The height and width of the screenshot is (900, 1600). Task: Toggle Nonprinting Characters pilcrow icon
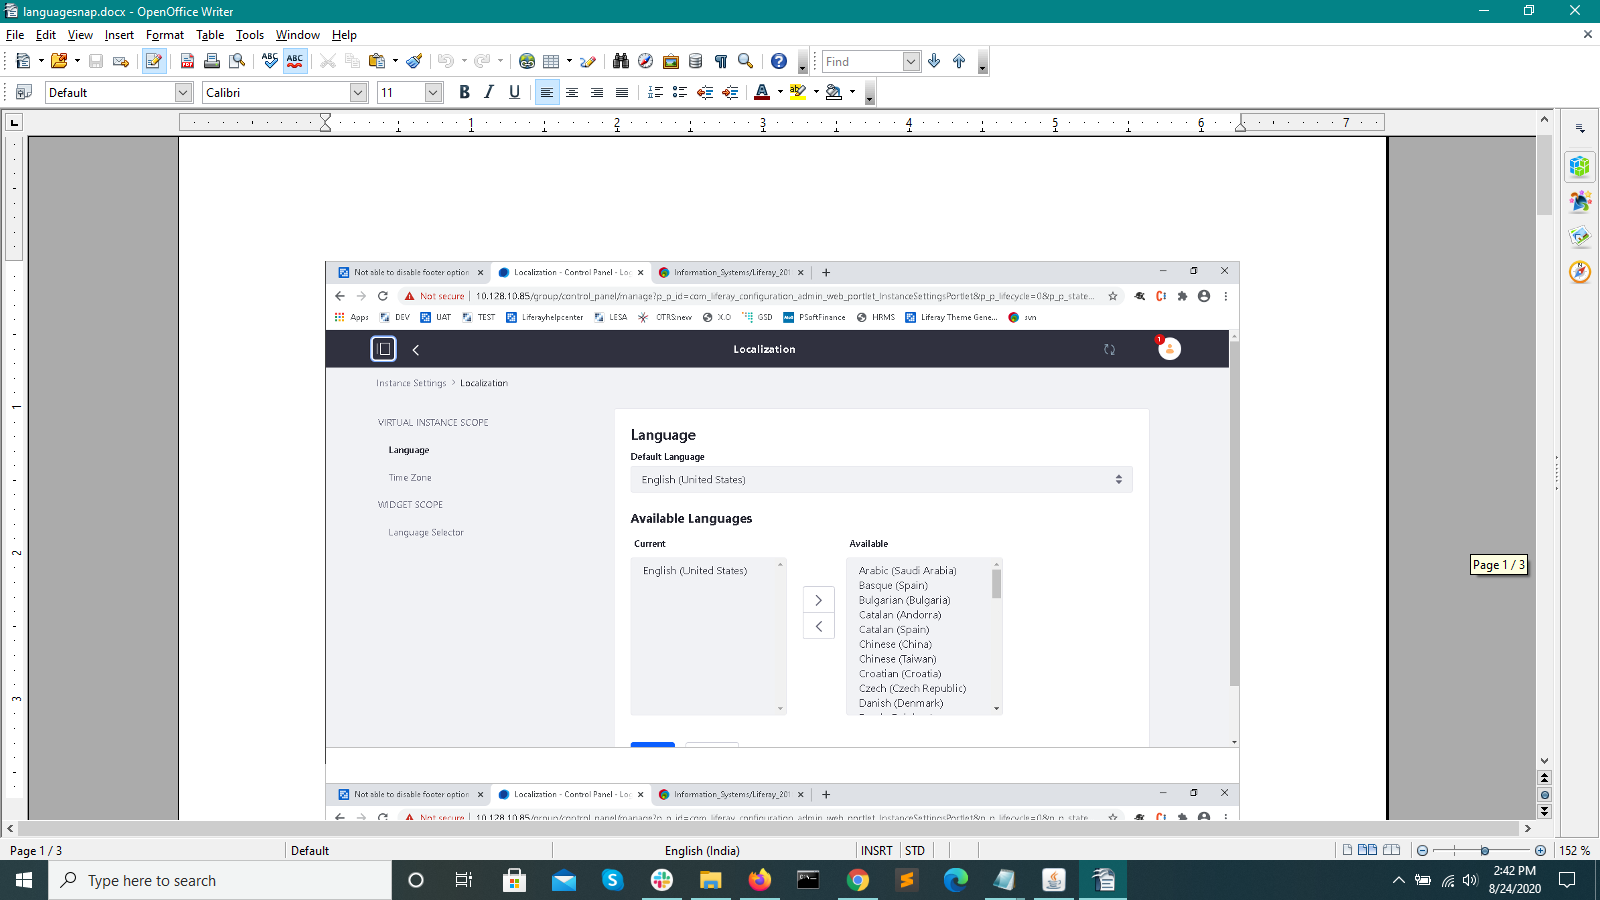[x=721, y=61]
